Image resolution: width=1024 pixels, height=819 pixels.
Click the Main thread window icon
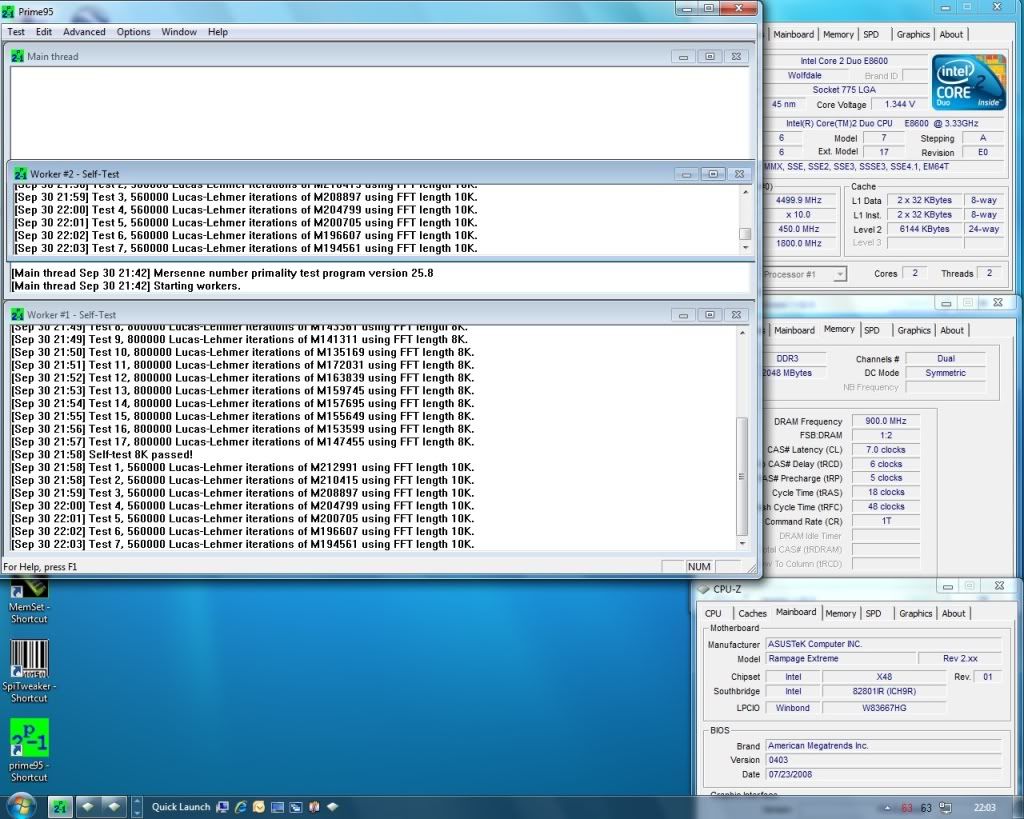pos(18,57)
